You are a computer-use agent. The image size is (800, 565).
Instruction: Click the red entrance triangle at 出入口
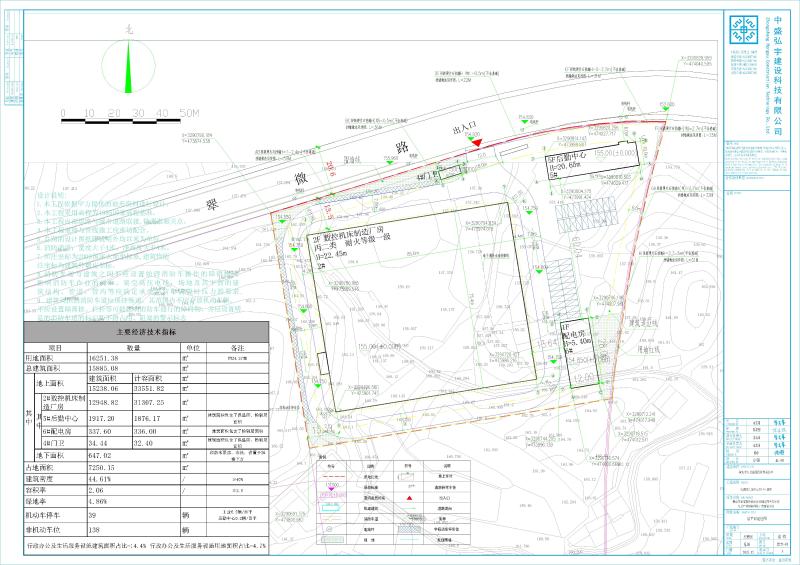[x=478, y=142]
